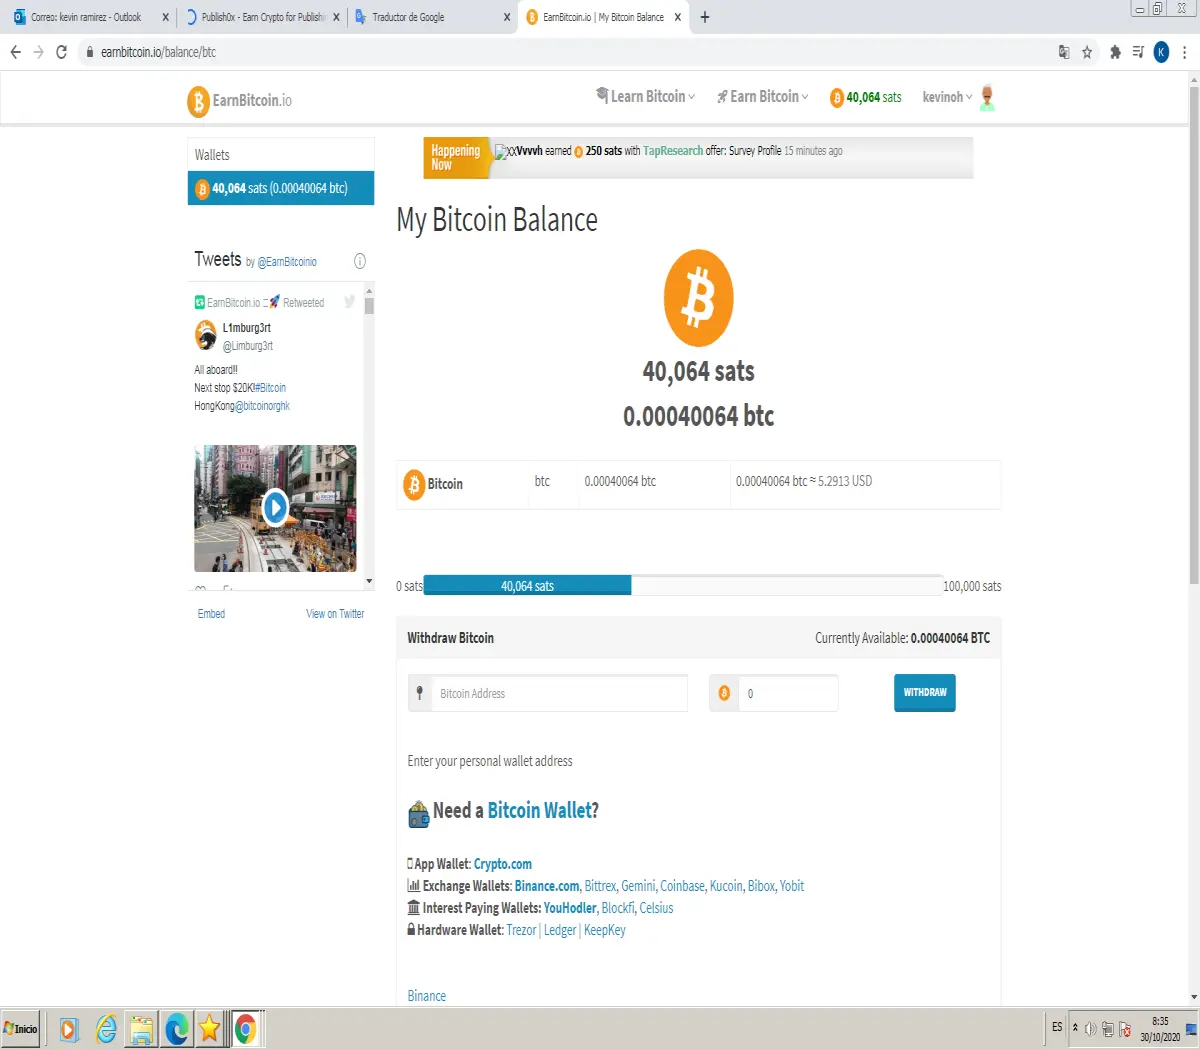The image size is (1200, 1050).
Task: Open the Chrome three-dot menu
Action: click(1185, 52)
